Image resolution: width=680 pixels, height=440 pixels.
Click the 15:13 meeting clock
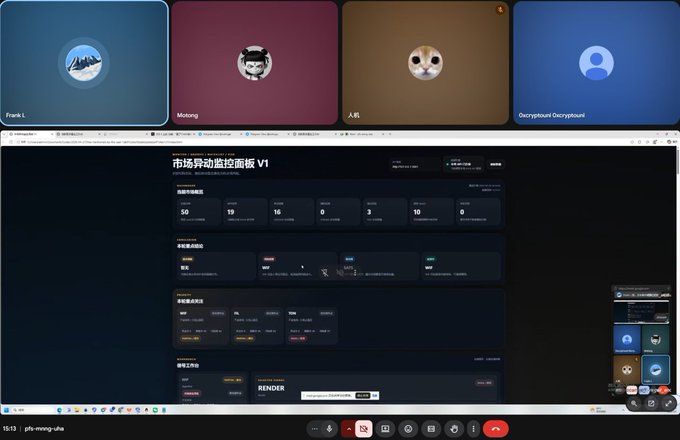coord(9,429)
